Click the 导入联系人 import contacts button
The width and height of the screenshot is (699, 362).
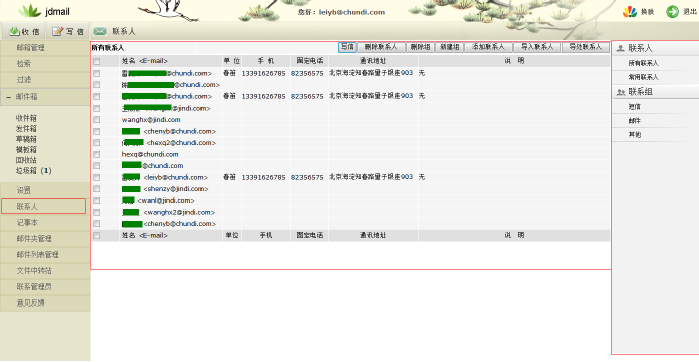pos(537,47)
